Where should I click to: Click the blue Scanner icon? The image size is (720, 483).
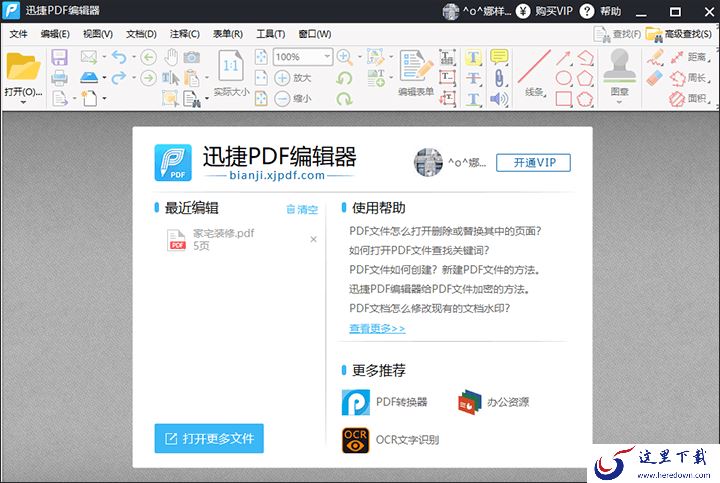(x=89, y=77)
